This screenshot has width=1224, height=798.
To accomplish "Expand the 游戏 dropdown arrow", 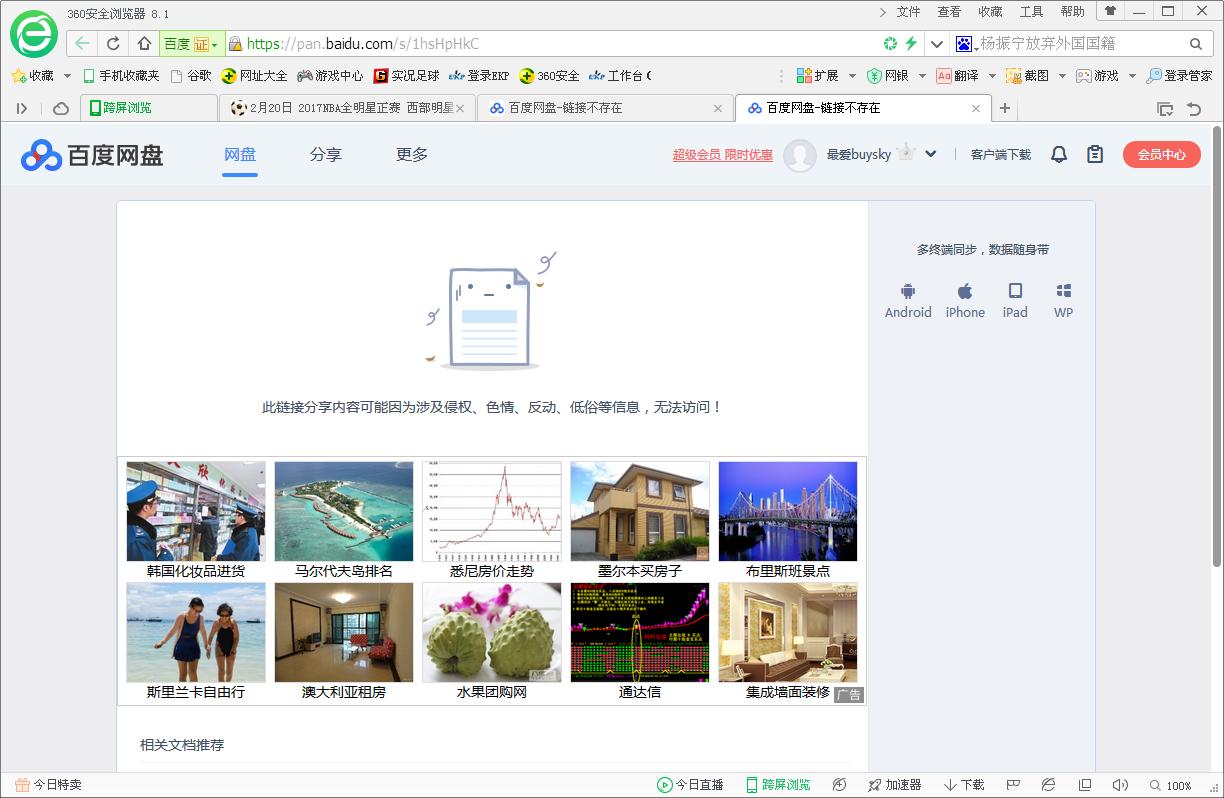I will [x=1131, y=76].
